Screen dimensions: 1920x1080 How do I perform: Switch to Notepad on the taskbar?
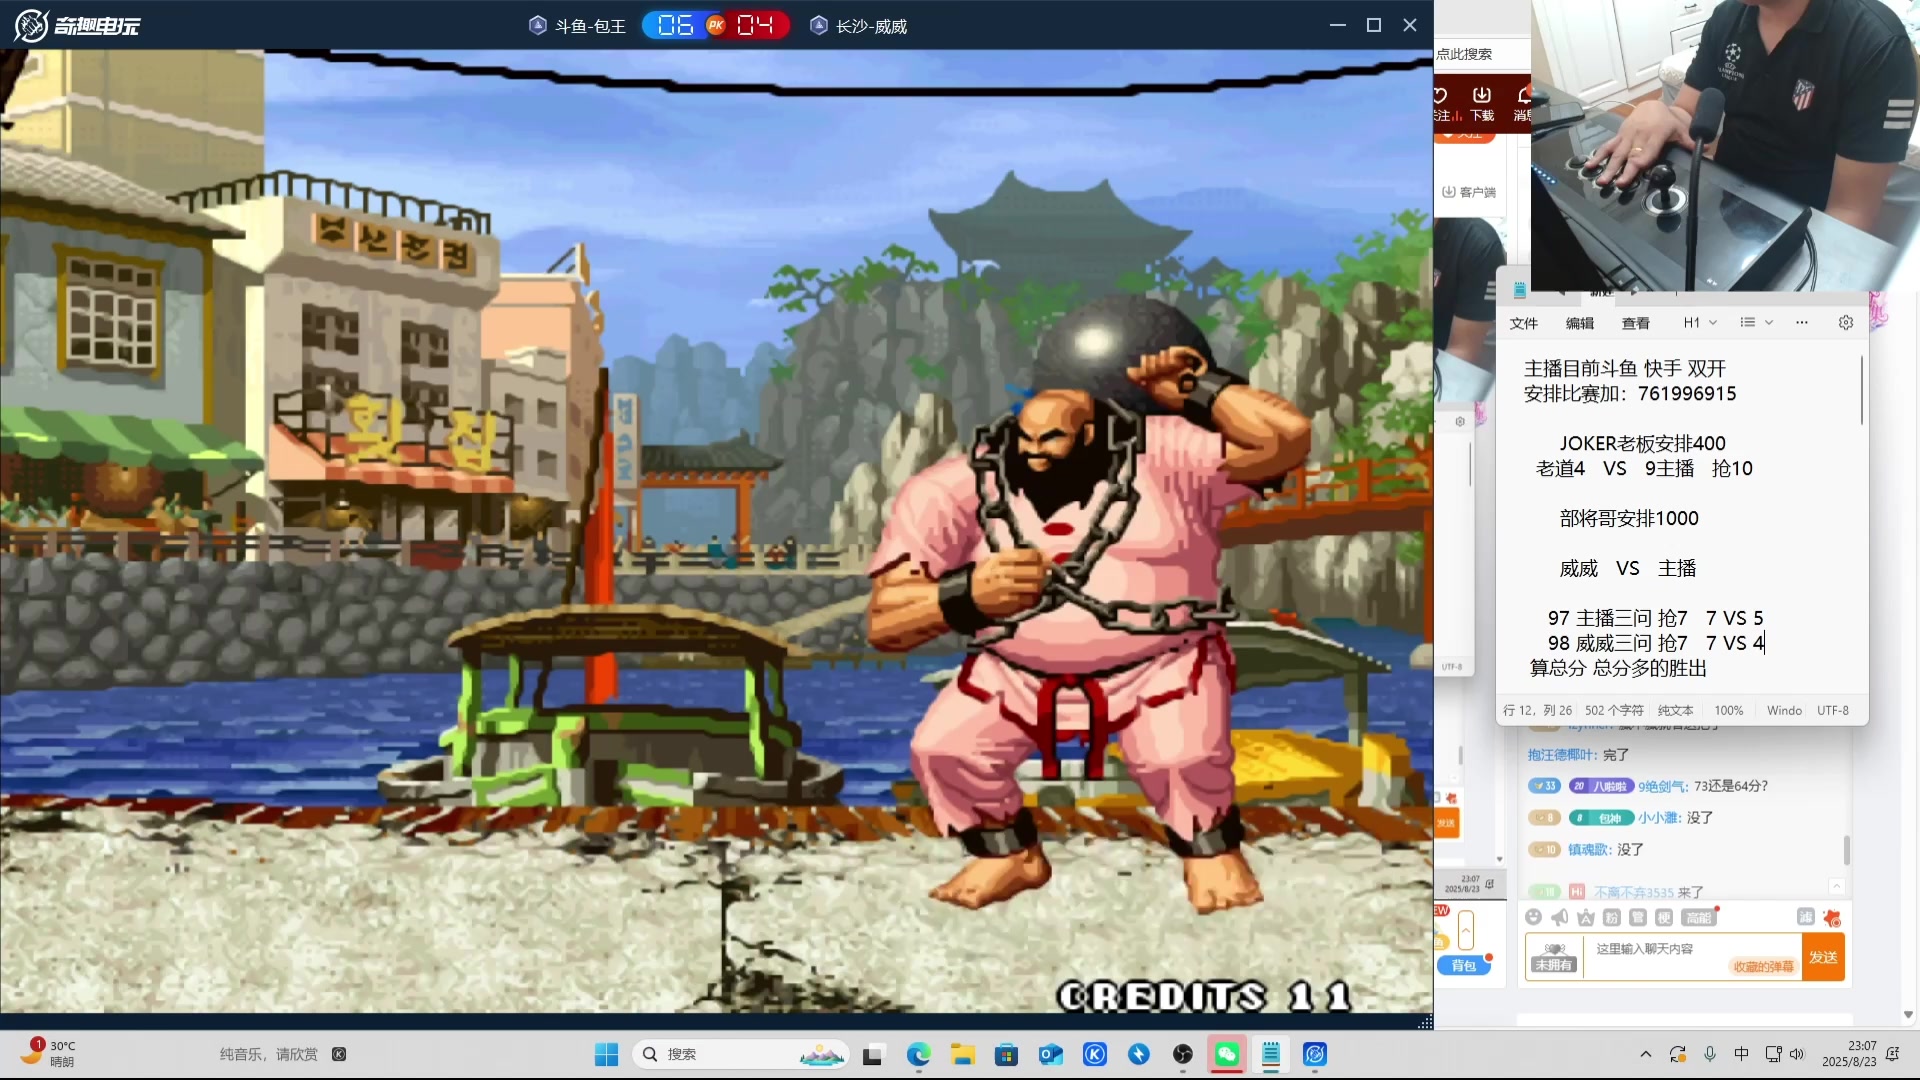pos(1271,1054)
